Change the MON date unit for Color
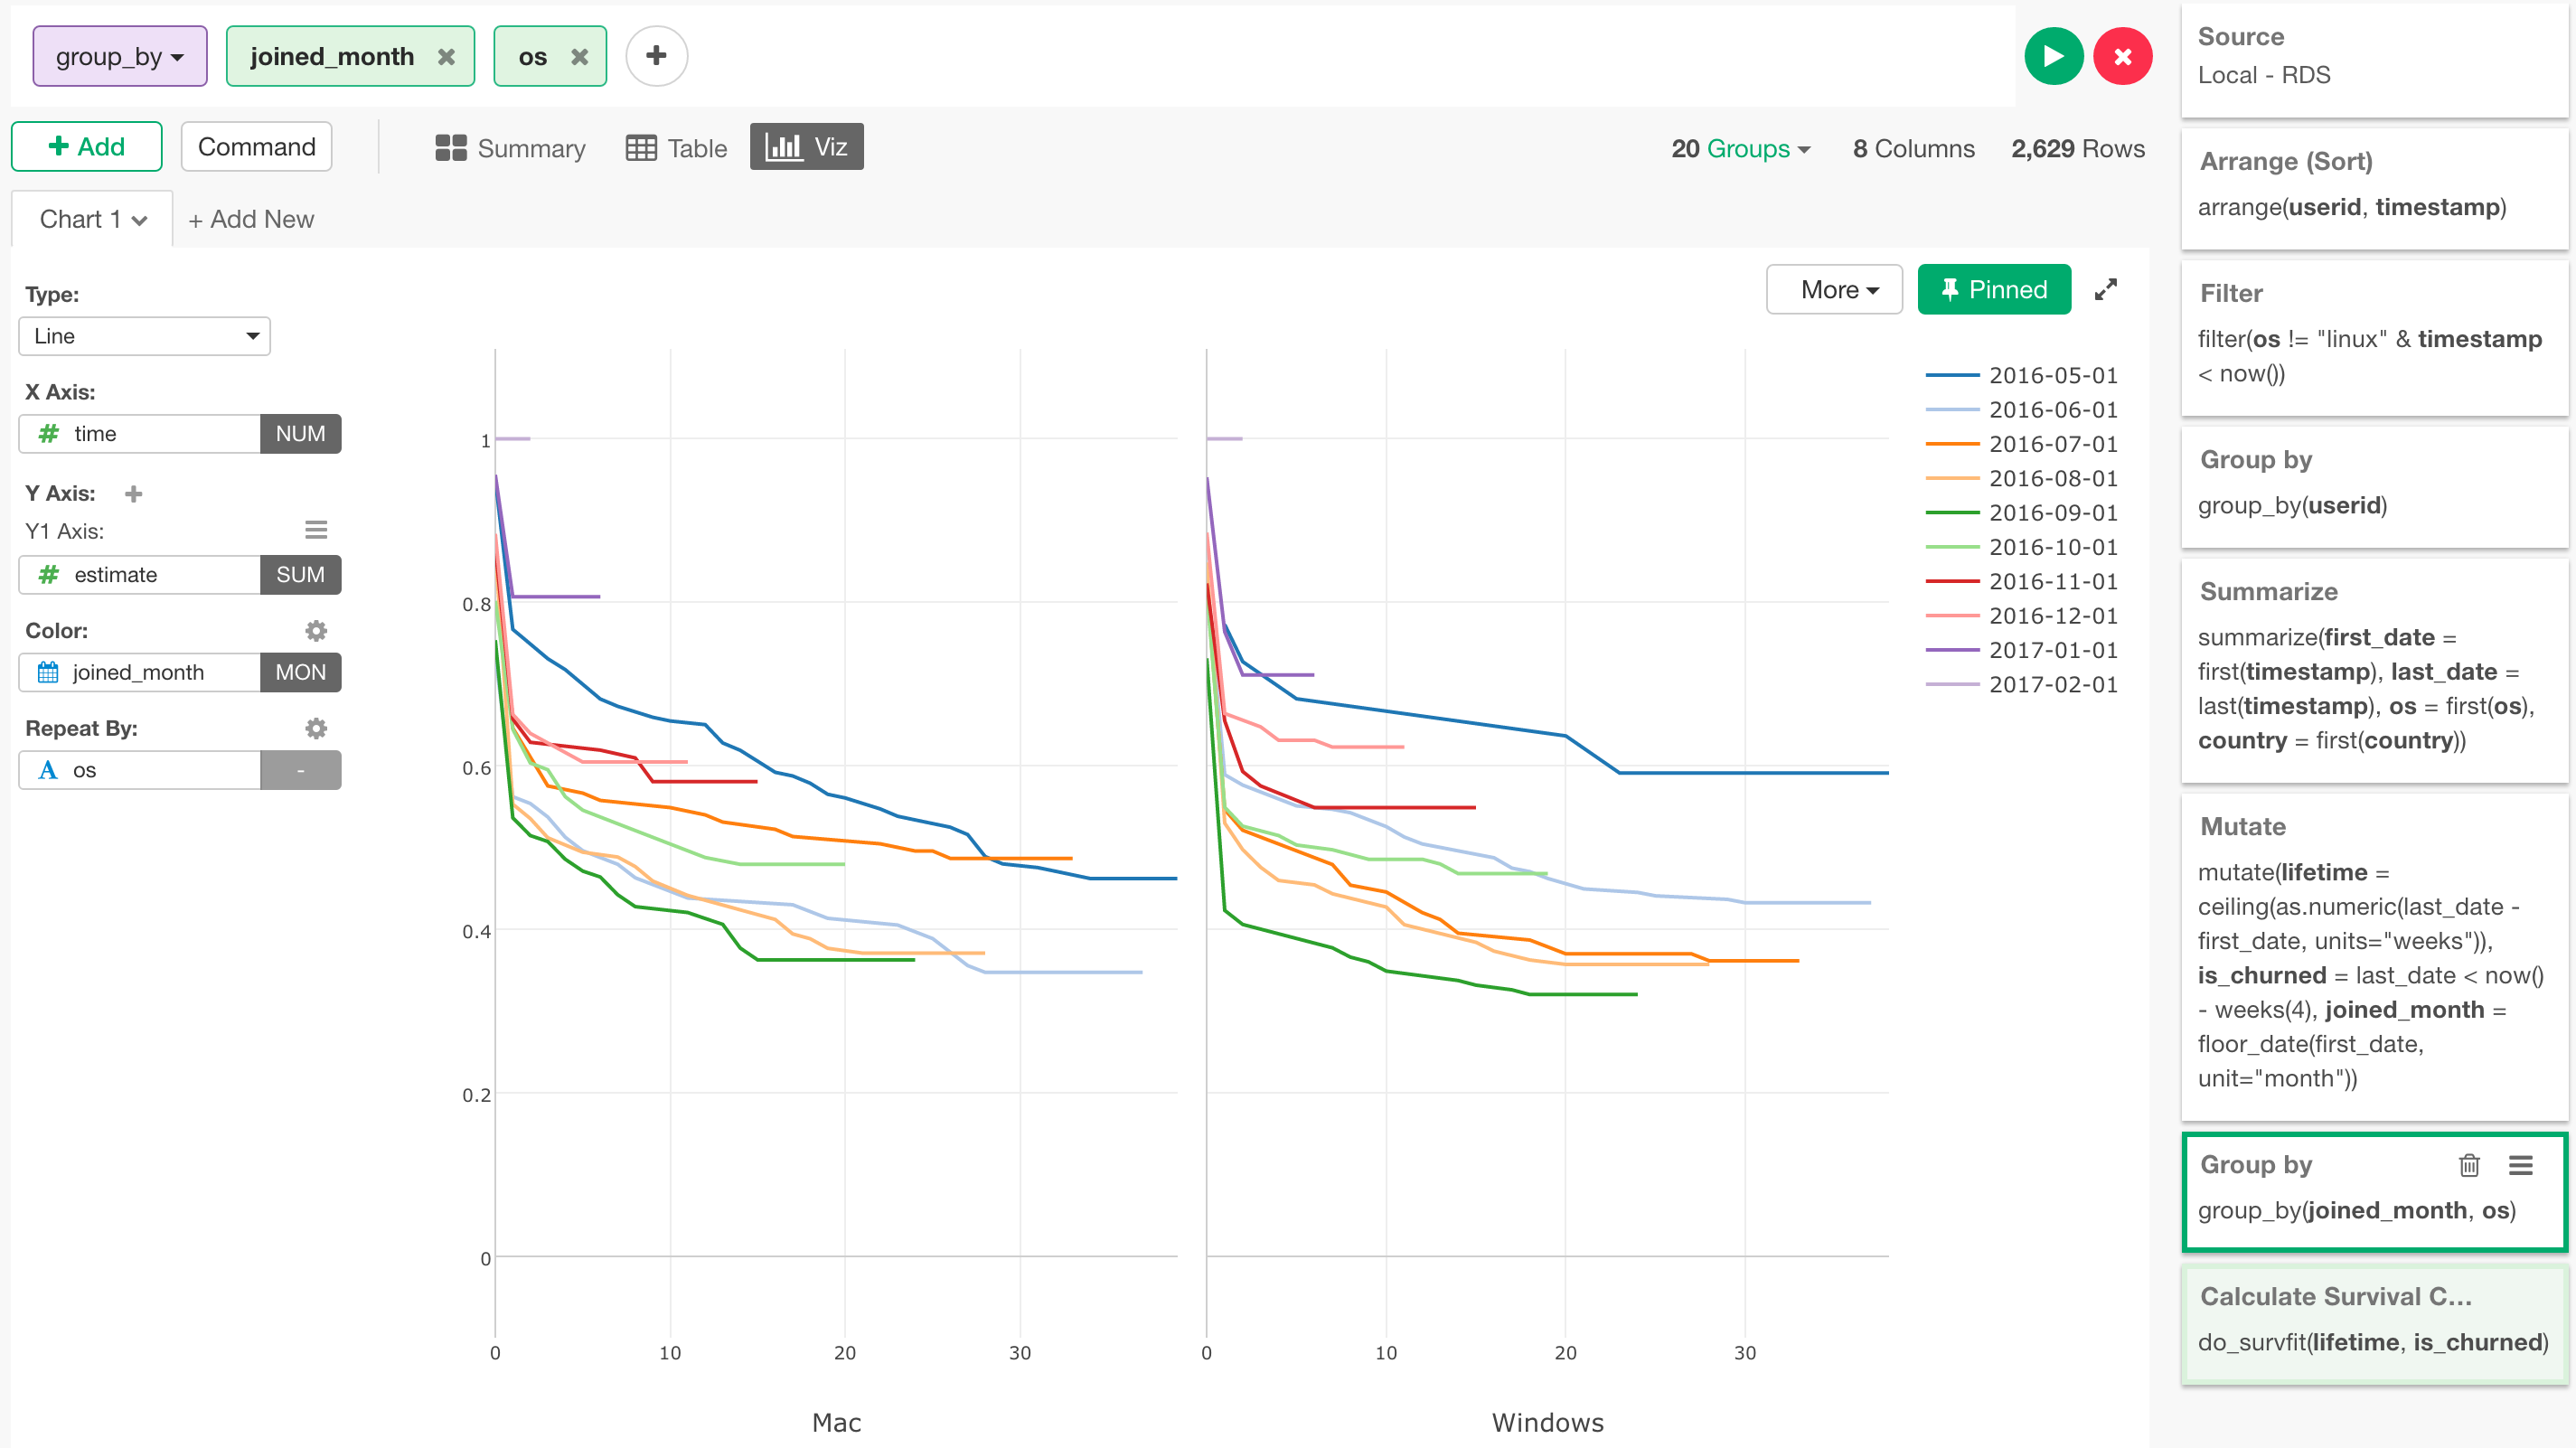The image size is (2576, 1448). (x=300, y=672)
